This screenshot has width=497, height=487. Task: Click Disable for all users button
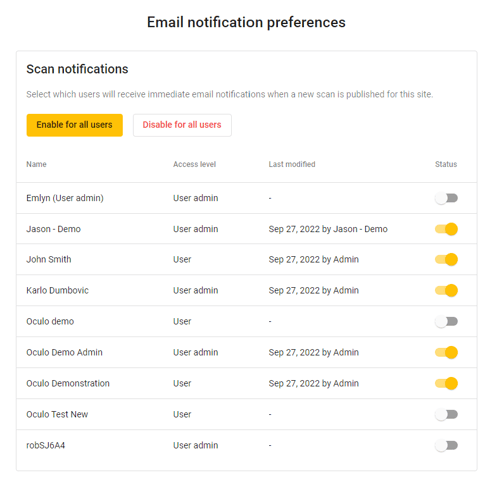[182, 125]
